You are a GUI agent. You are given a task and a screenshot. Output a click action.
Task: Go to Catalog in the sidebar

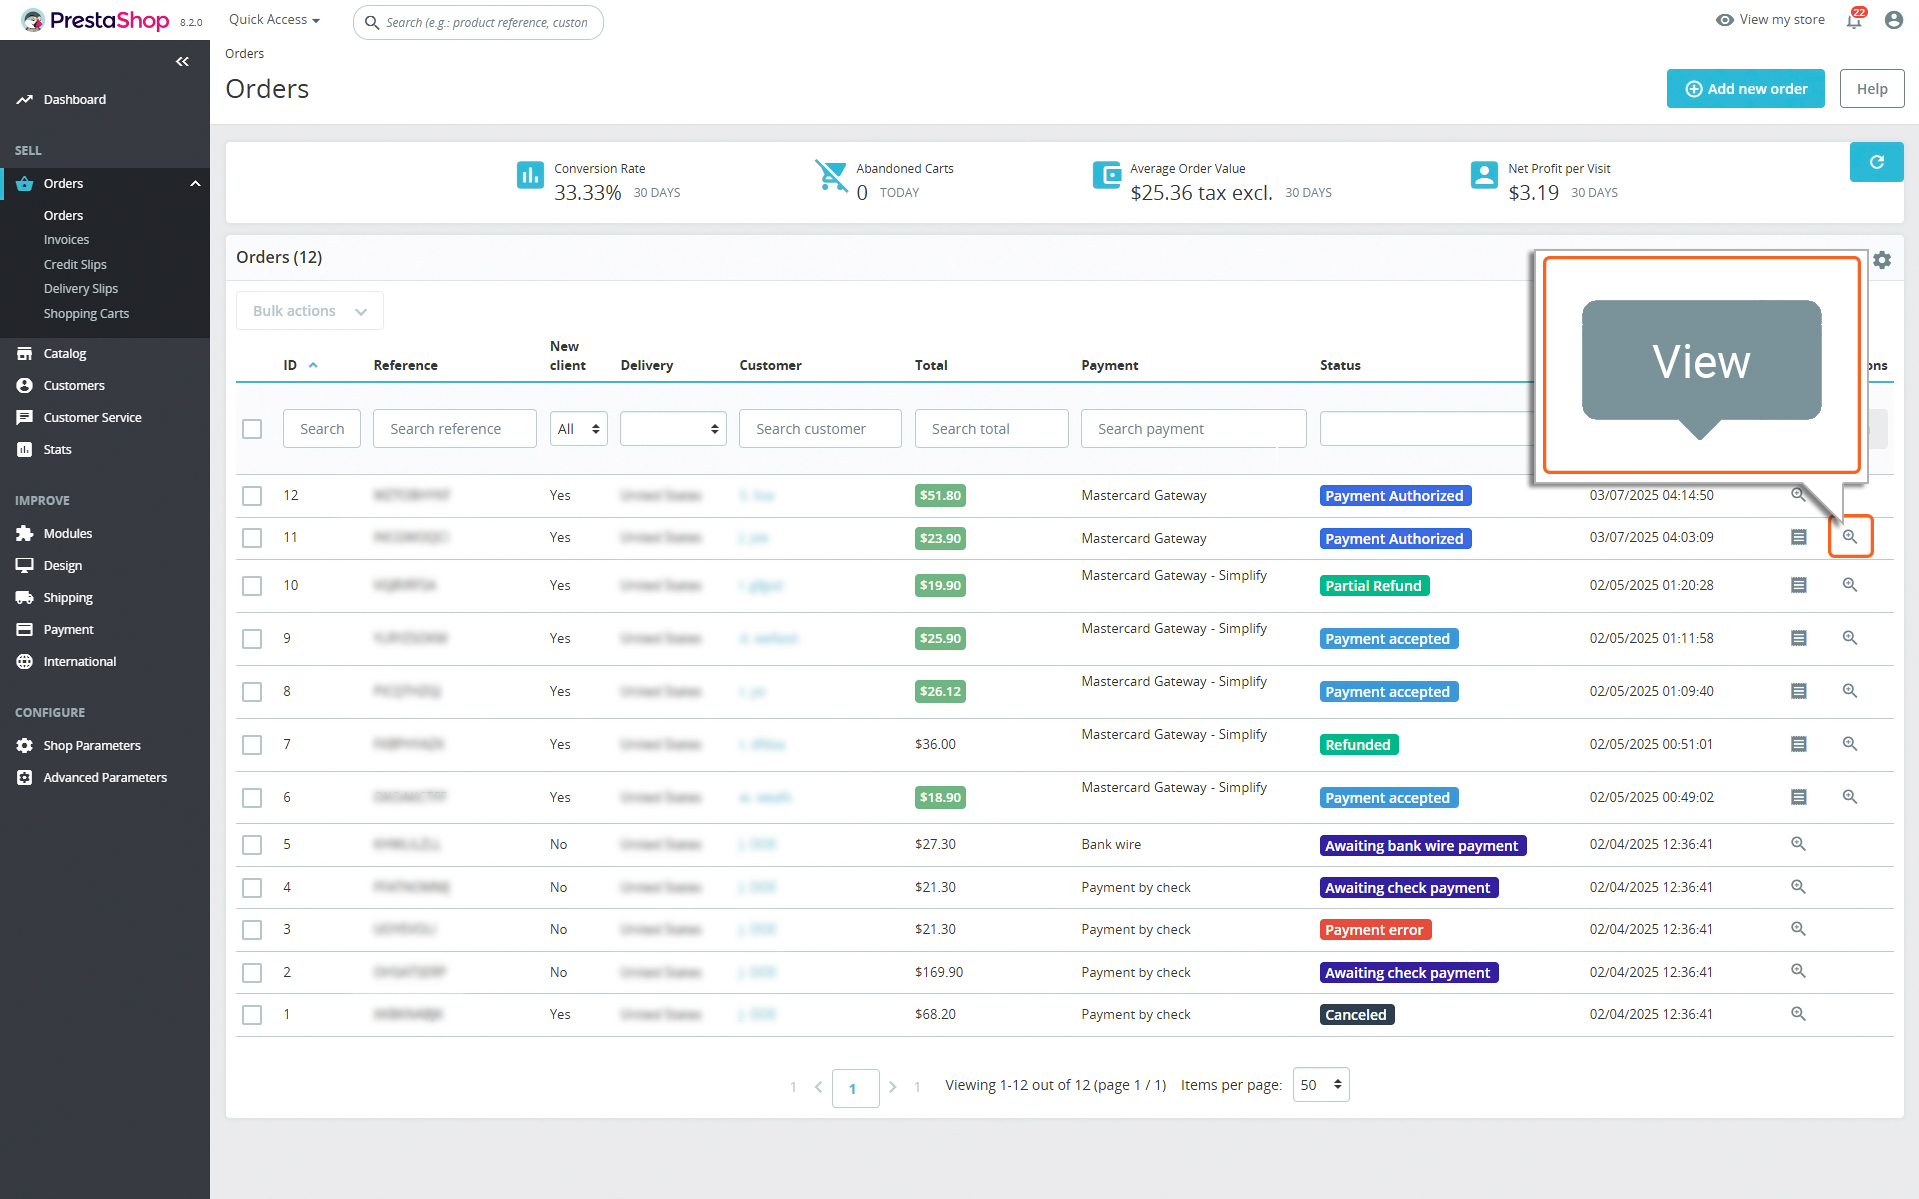point(65,354)
